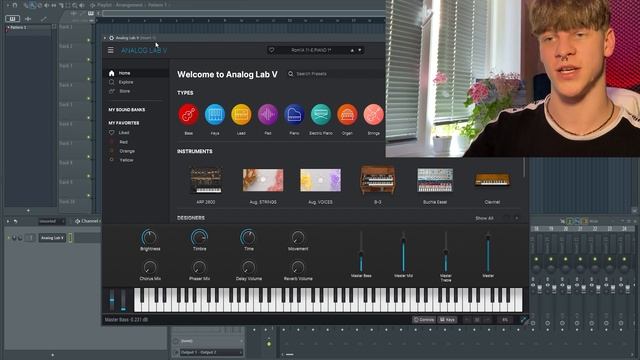The width and height of the screenshot is (640, 360).
Task: Select next preset with down arrow
Action: [x=360, y=50]
